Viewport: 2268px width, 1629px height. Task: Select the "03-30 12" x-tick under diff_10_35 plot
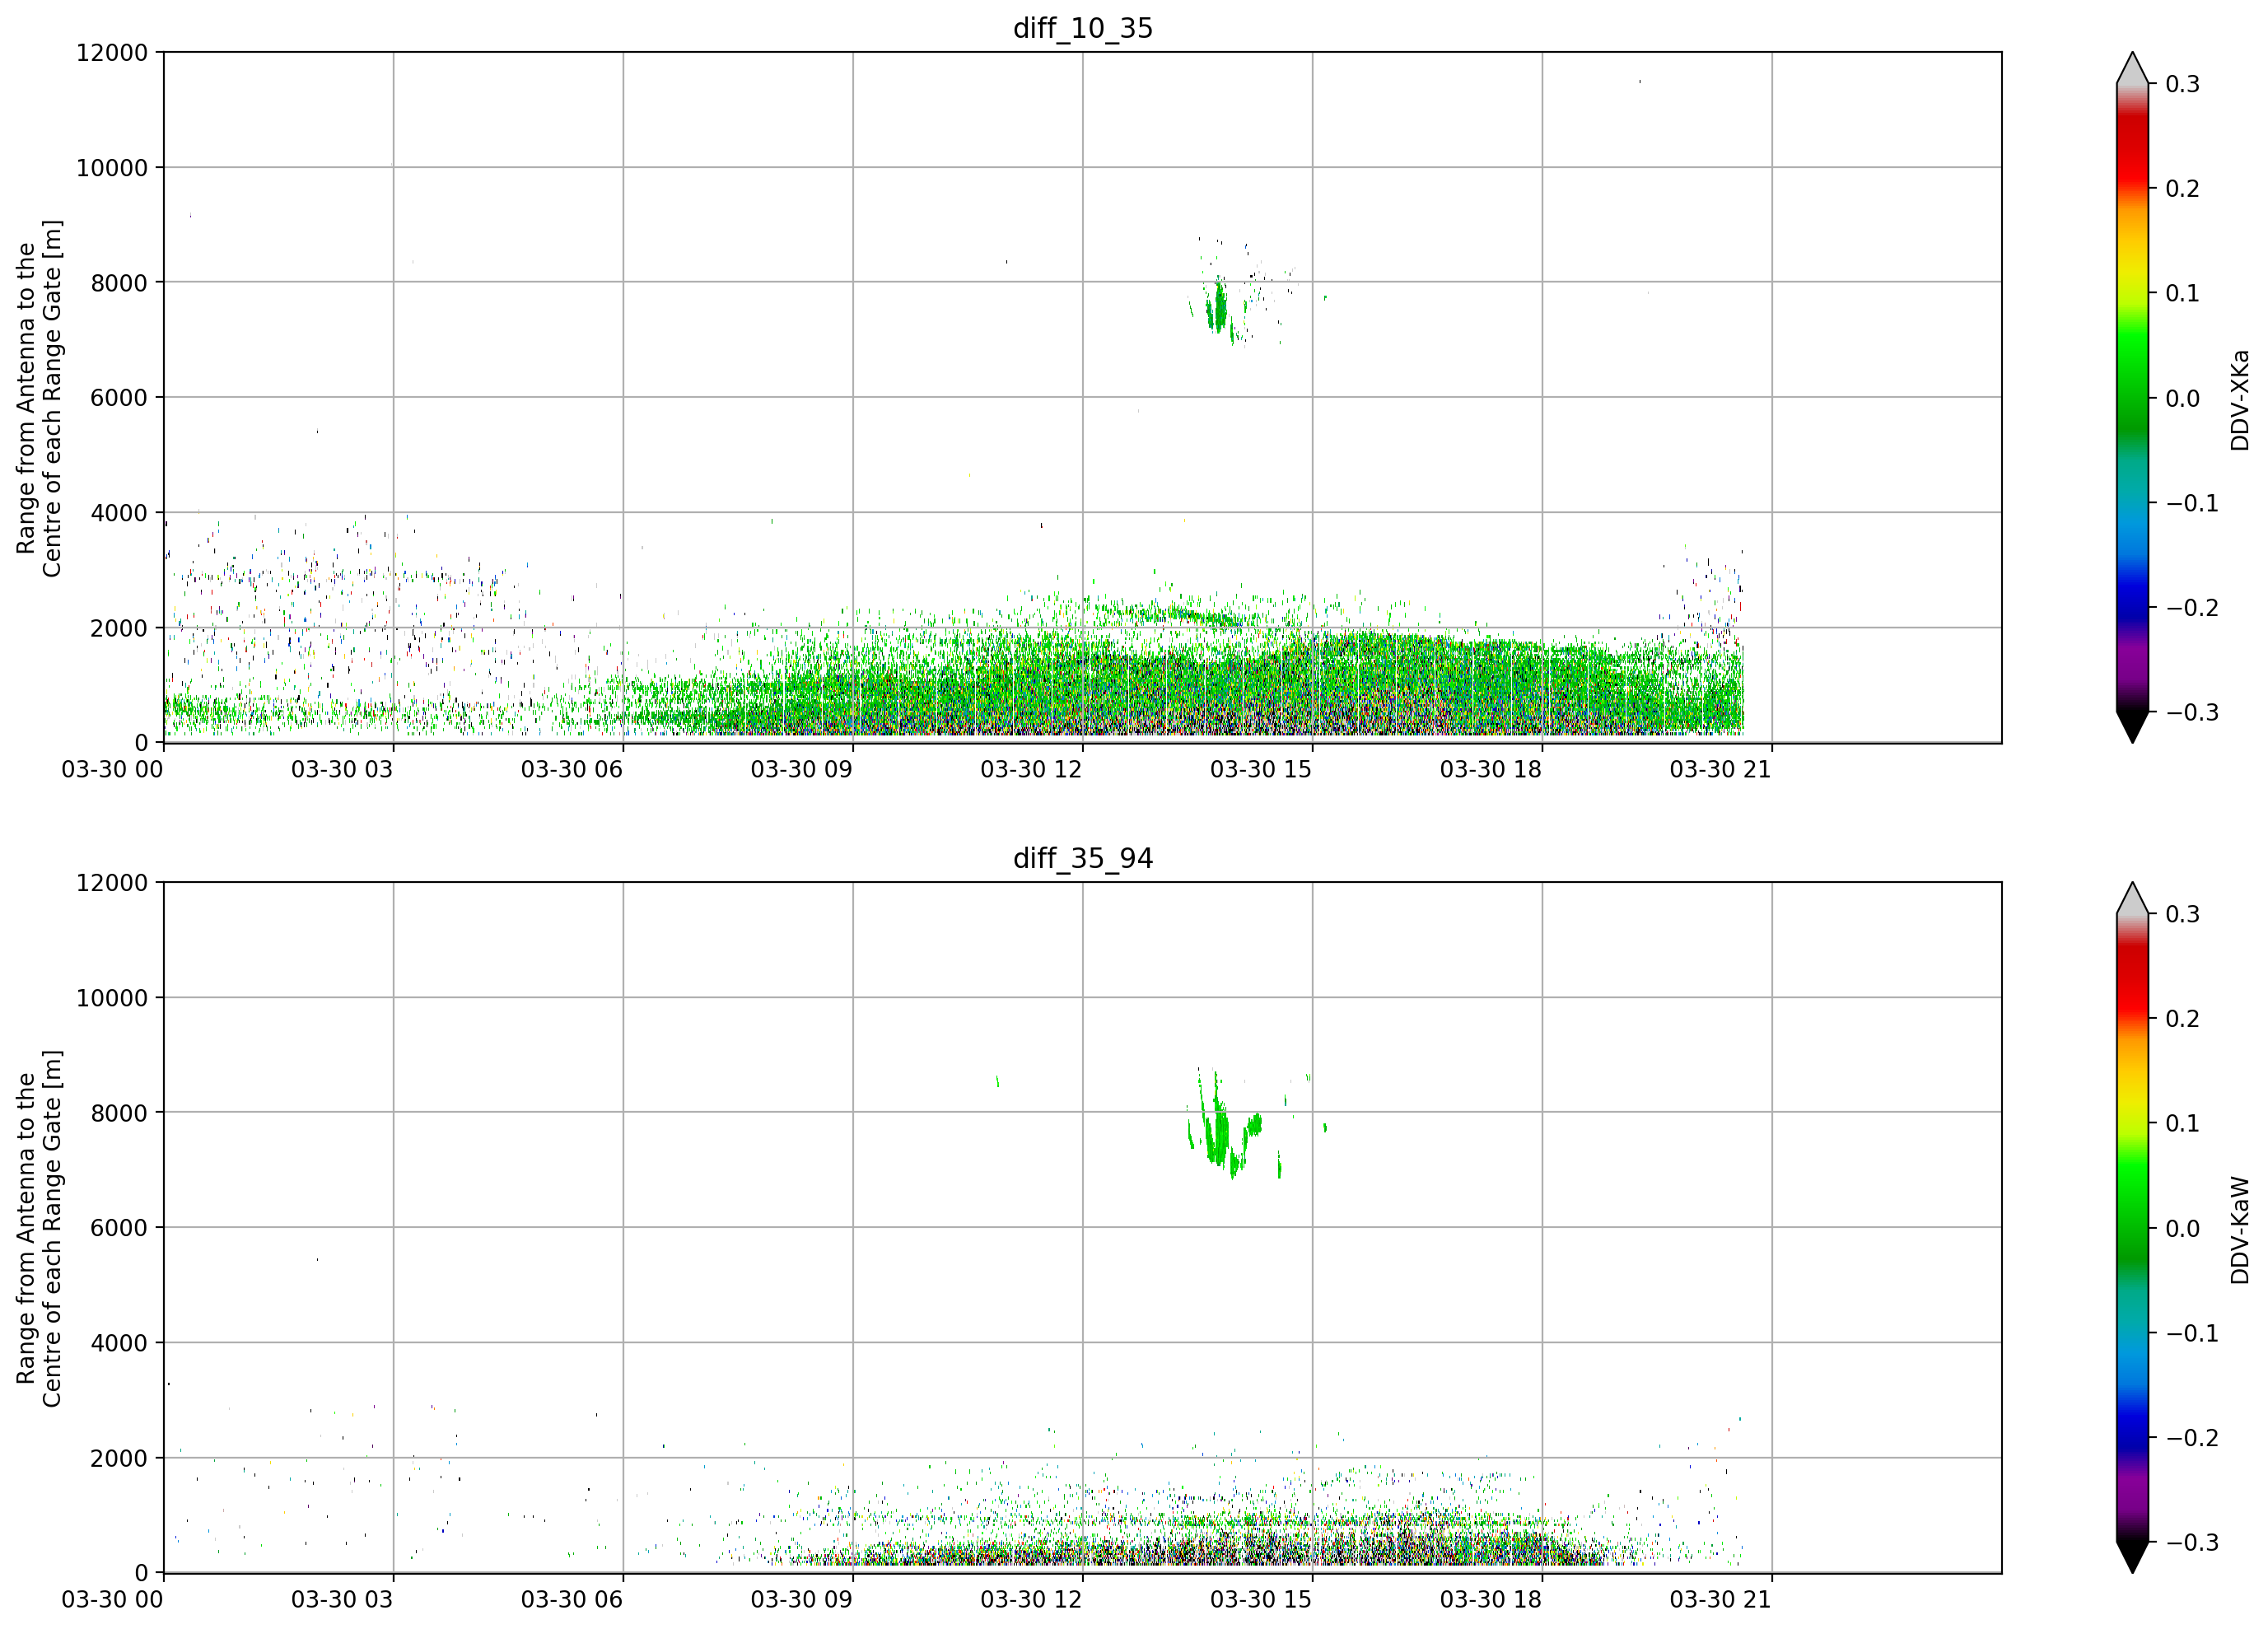[x=1031, y=769]
